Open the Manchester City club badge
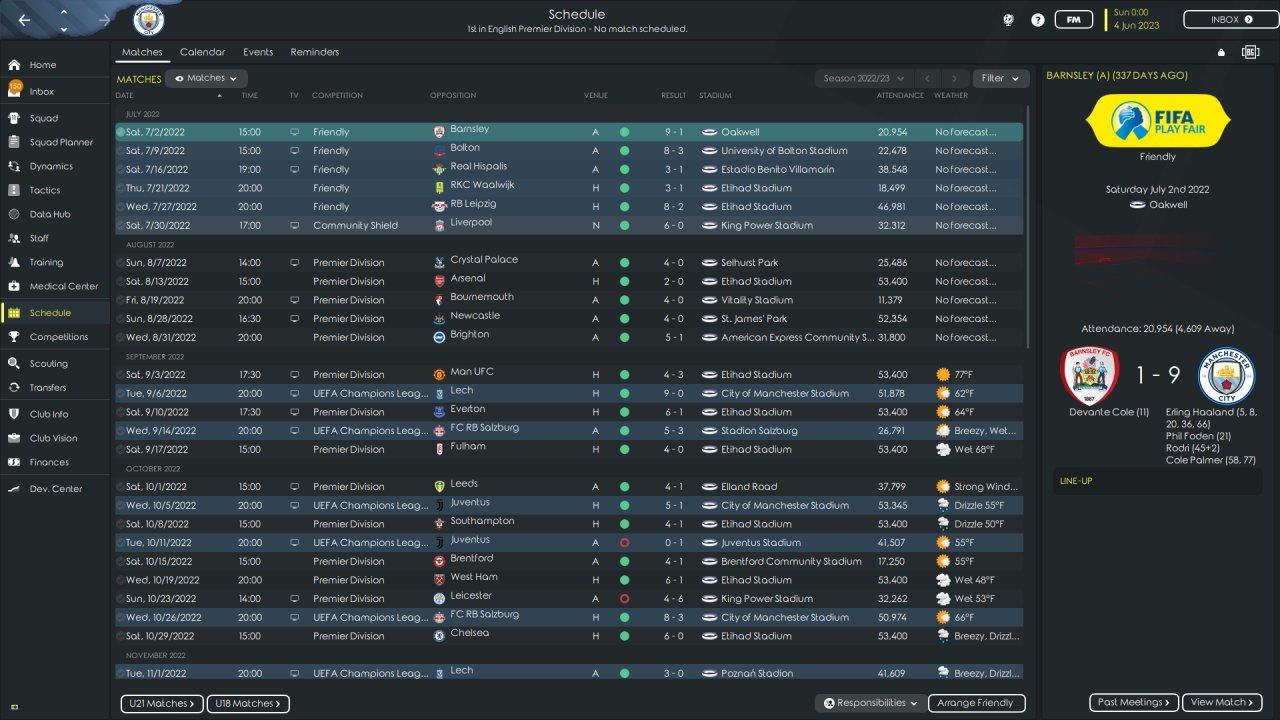The height and width of the screenshot is (720, 1280). coord(149,20)
